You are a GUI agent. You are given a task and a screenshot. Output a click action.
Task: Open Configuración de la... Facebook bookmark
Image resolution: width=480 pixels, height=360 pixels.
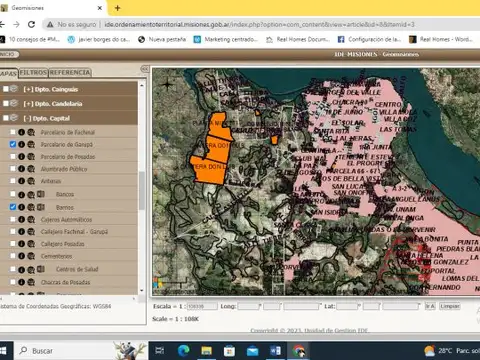(369, 39)
